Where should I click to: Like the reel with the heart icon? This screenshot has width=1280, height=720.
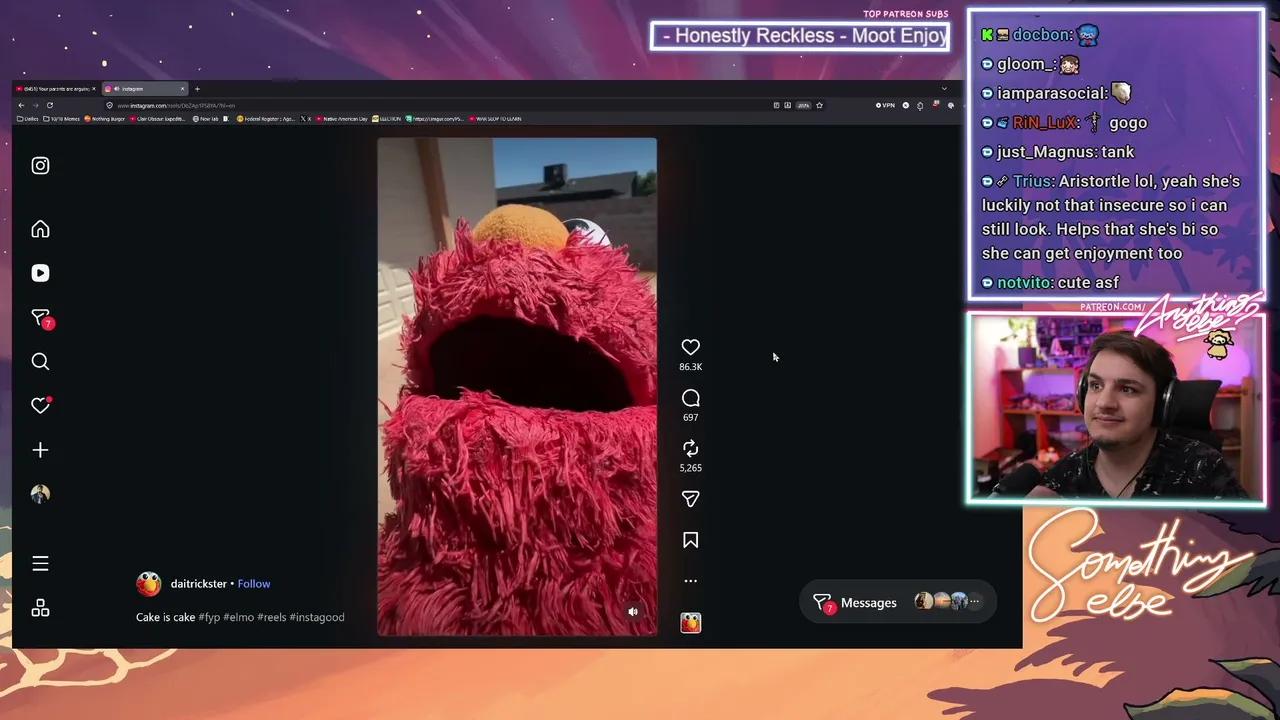690,347
